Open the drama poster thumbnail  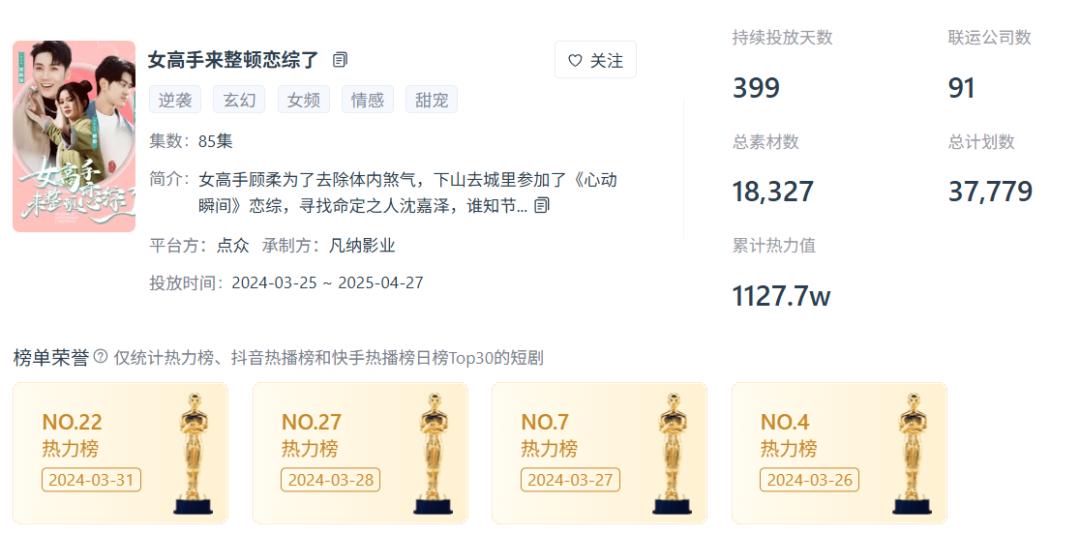coord(74,136)
